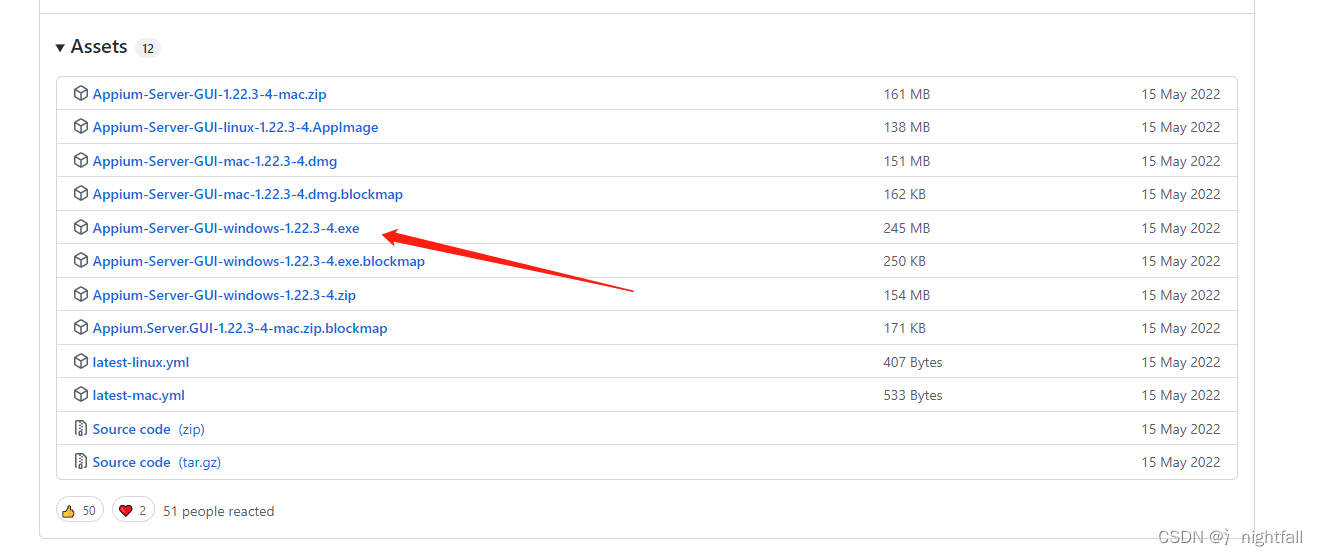Click the 171 KB size value
Screen dimensions: 1317x556
pos(905,328)
